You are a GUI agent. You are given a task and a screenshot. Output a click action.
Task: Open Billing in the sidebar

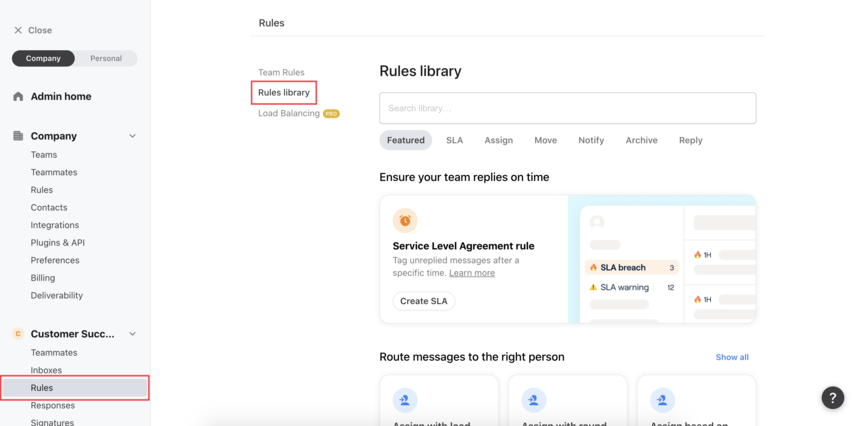[43, 277]
